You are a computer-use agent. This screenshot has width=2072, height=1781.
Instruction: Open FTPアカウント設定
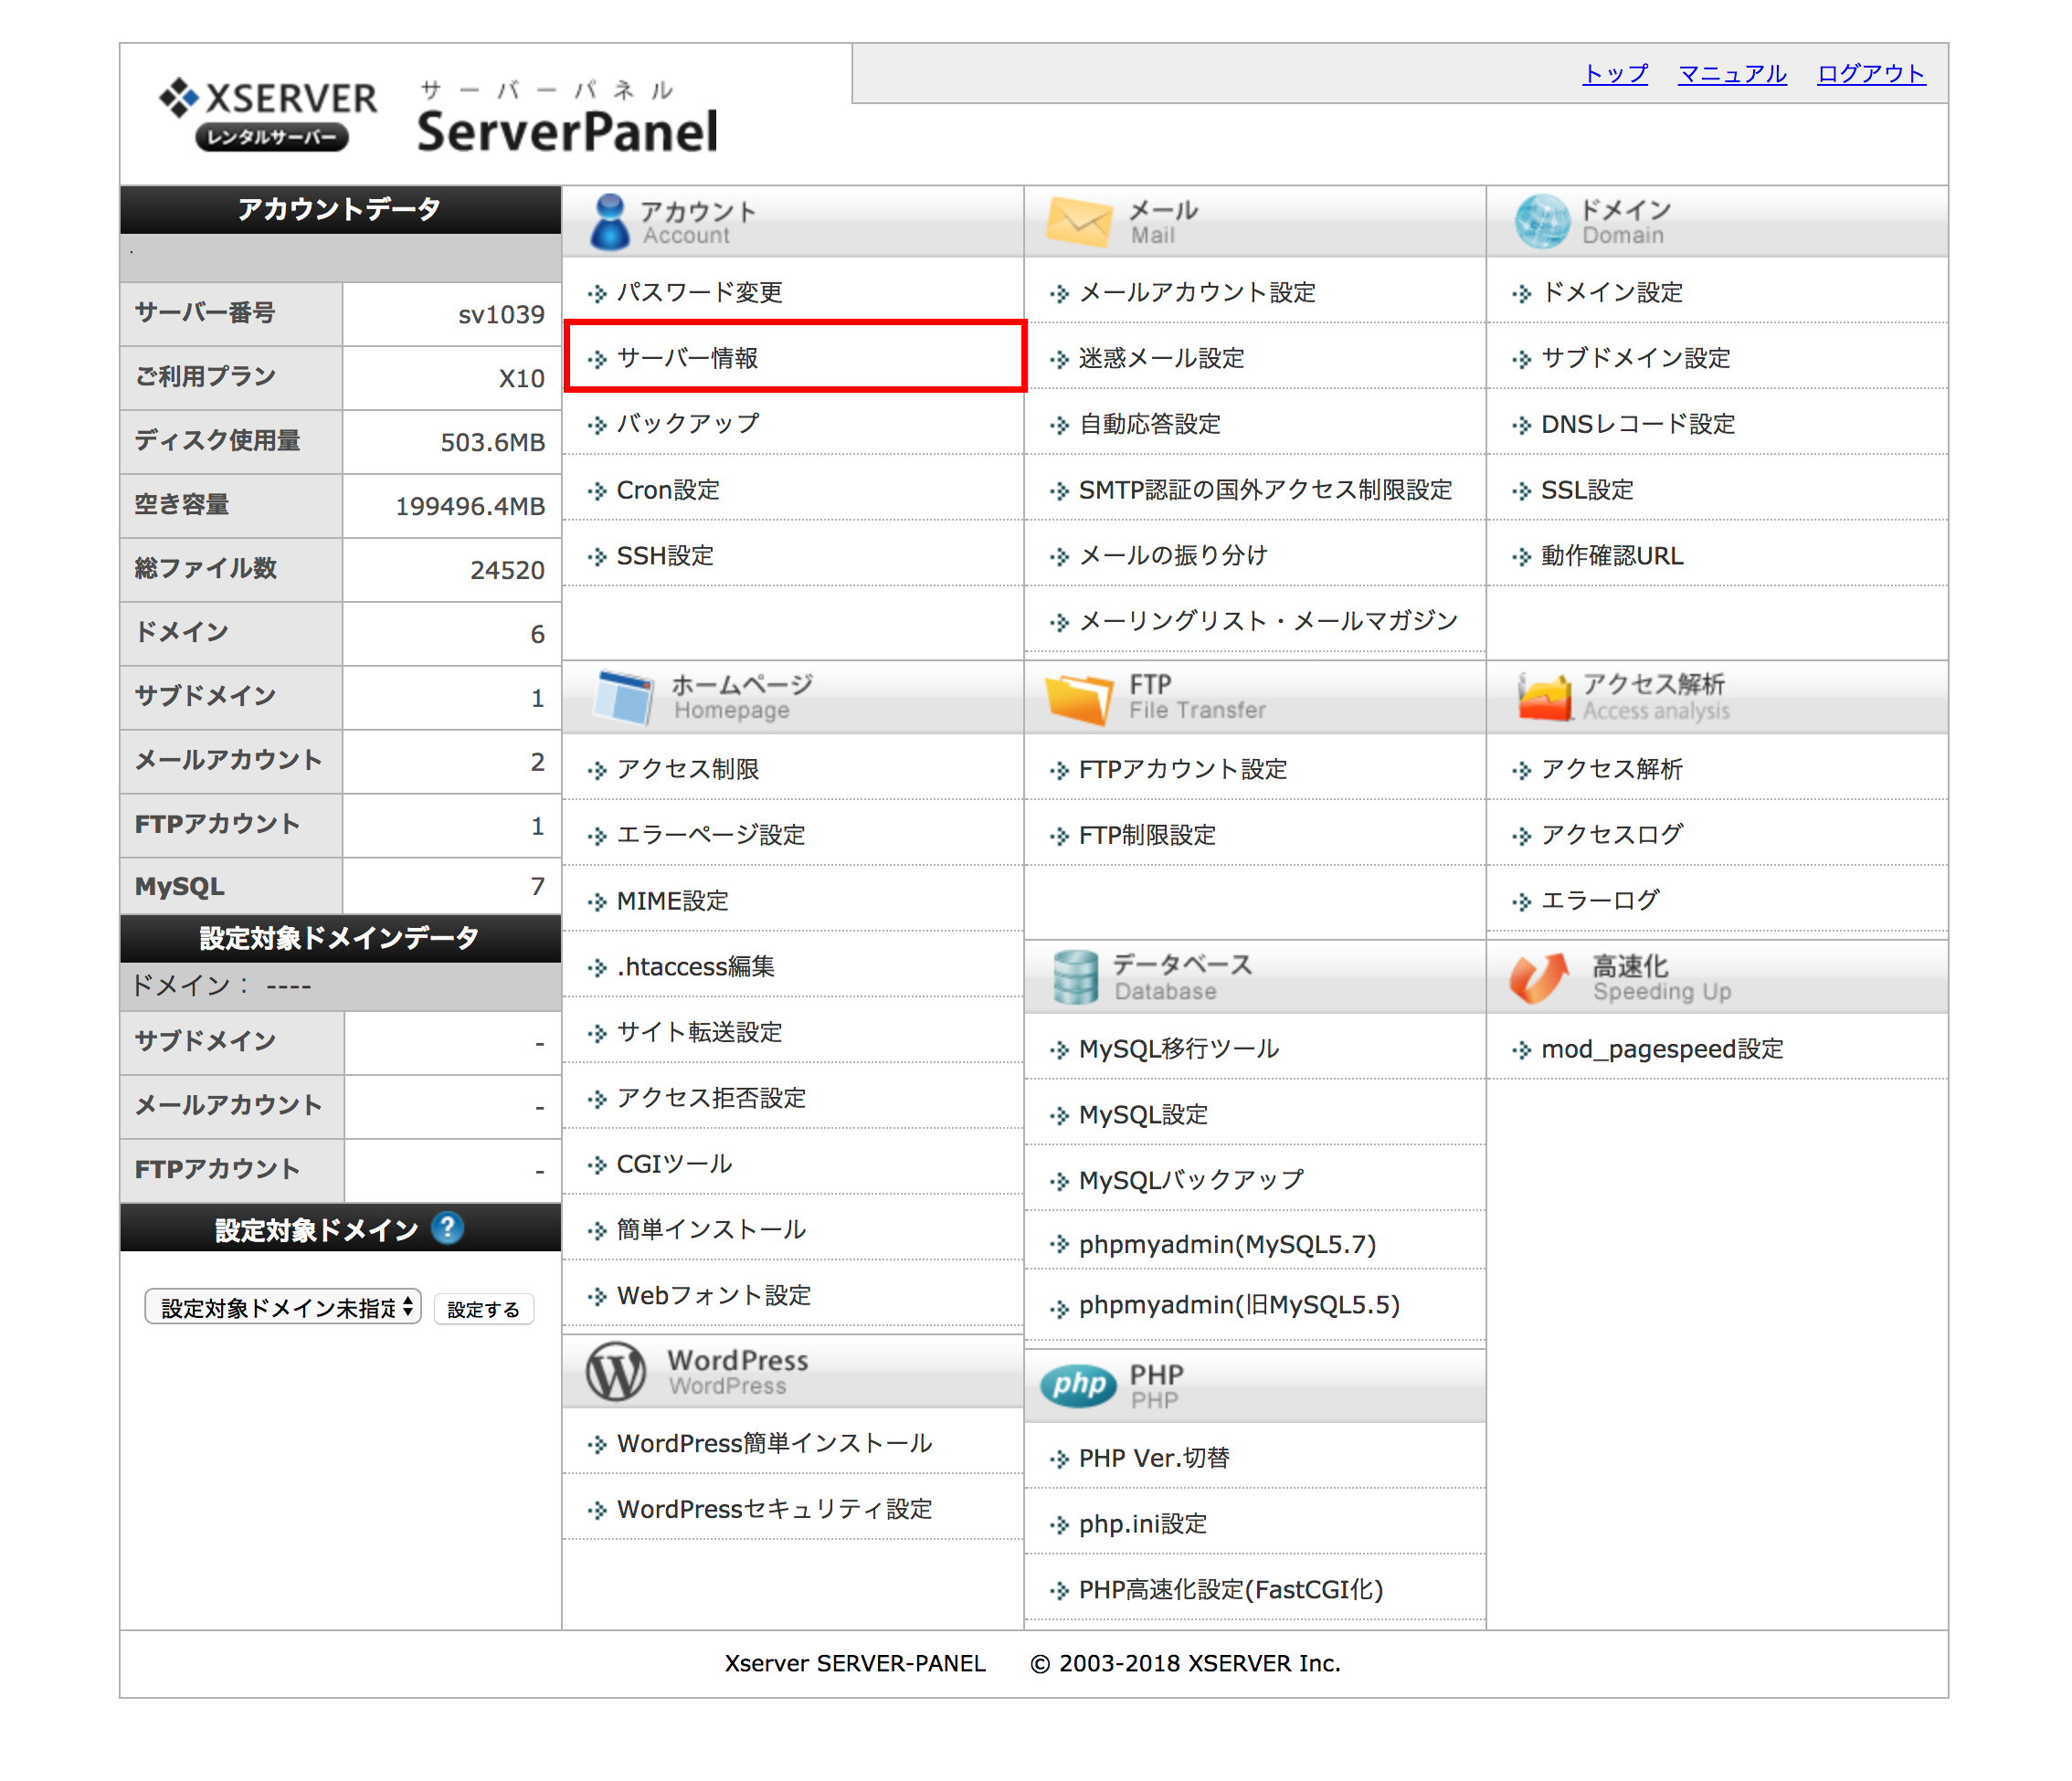click(x=1183, y=769)
